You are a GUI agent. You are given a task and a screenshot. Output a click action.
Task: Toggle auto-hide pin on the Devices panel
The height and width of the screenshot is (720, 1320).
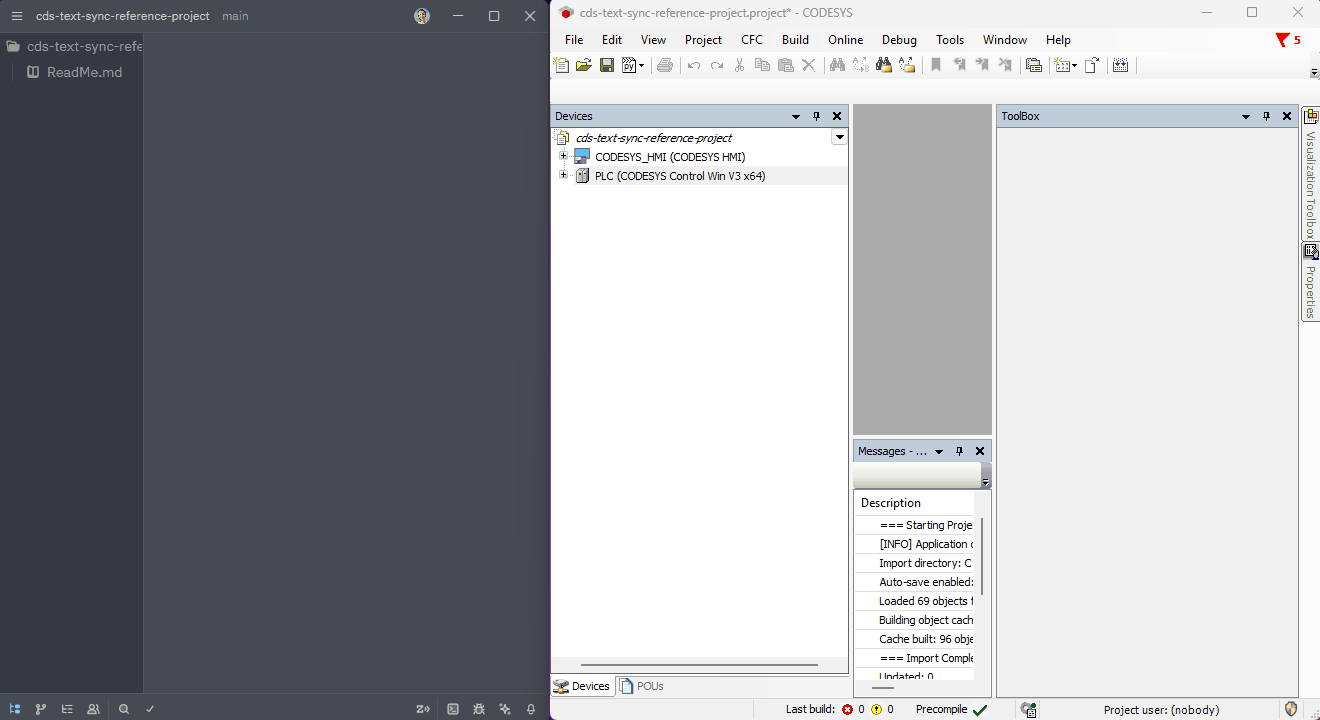click(x=816, y=116)
